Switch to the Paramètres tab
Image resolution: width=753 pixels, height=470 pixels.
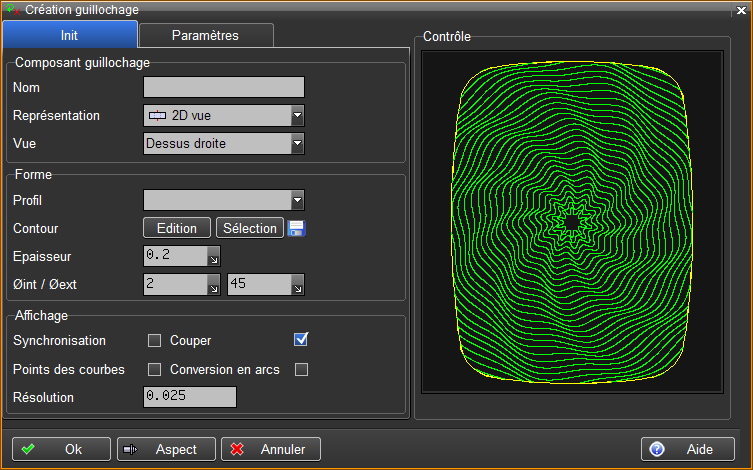[x=206, y=36]
